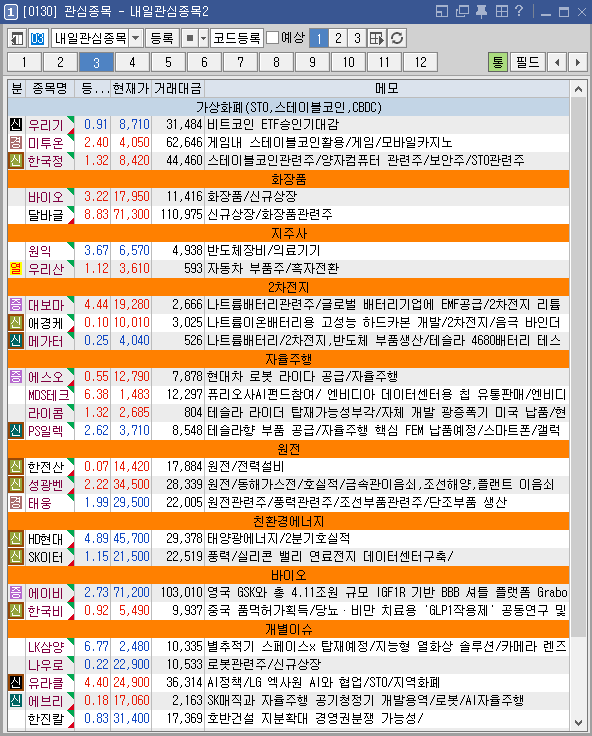Click the 종목명 column header
The width and height of the screenshot is (592, 736).
tap(50, 88)
